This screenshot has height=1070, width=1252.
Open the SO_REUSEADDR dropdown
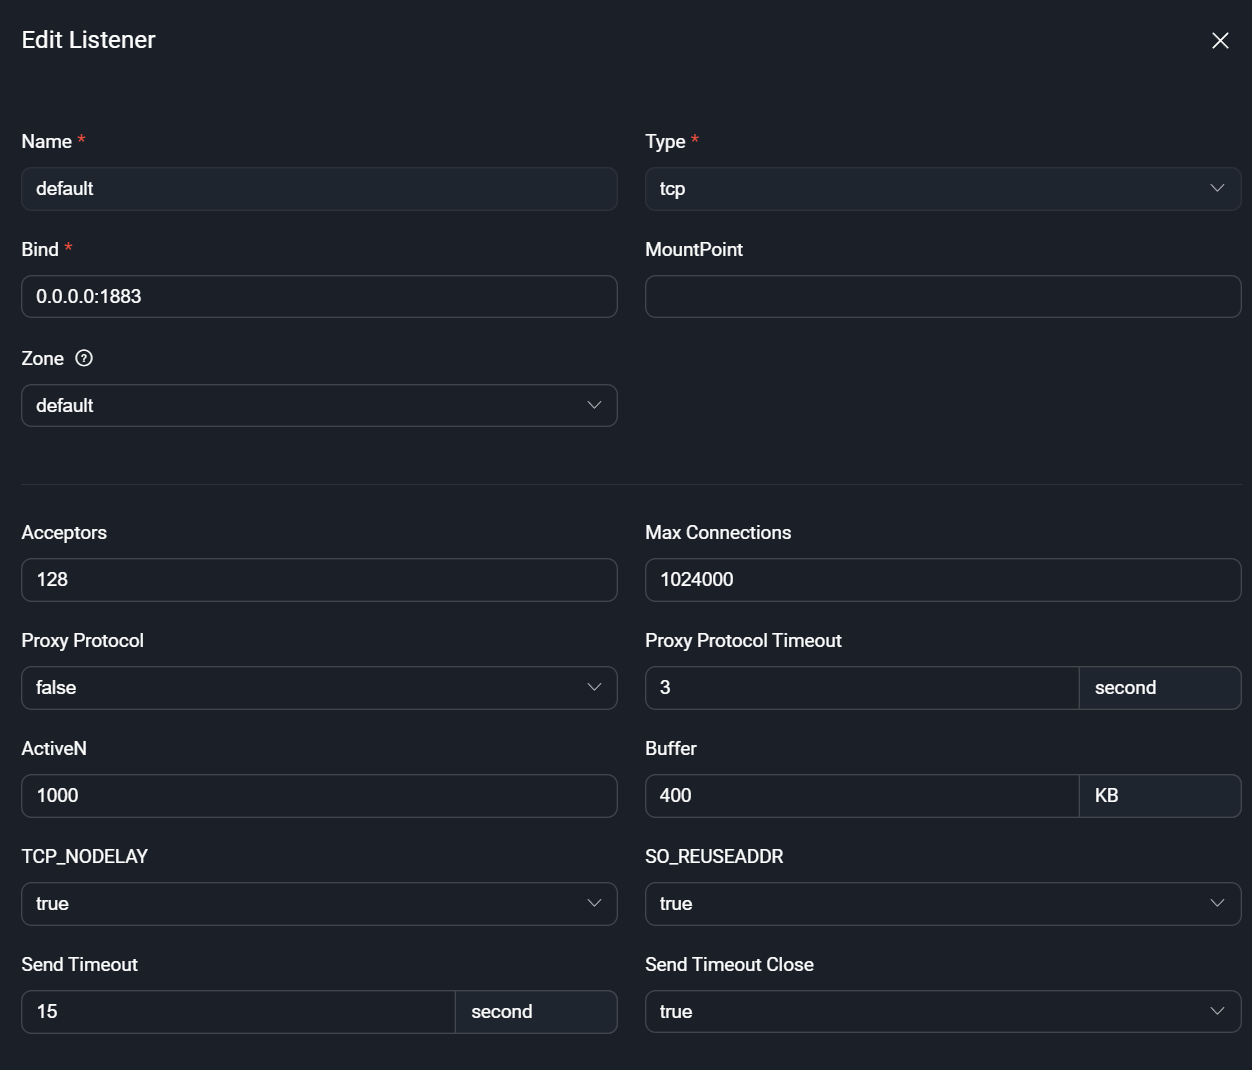coord(942,904)
